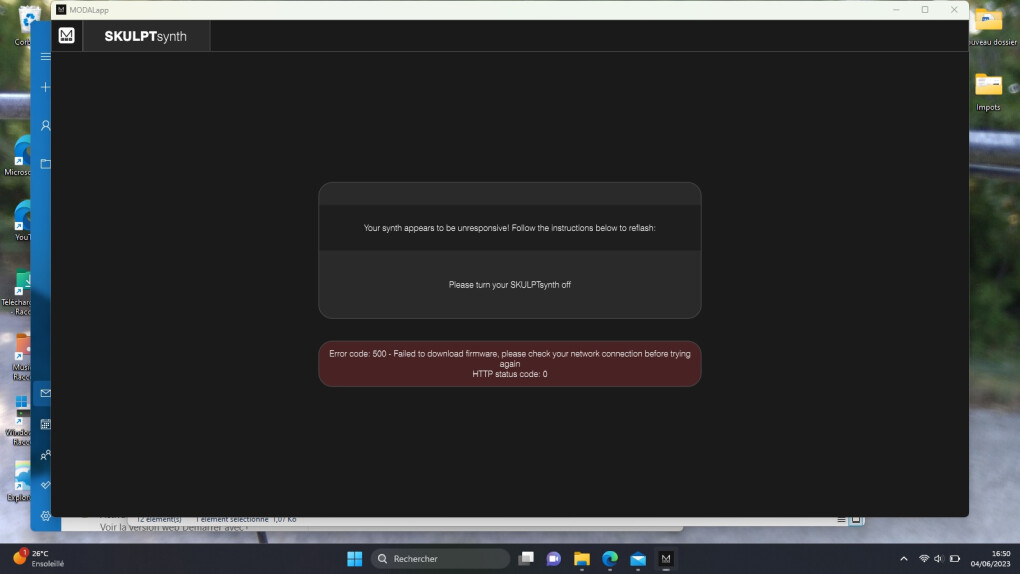
Task: Open the person account icon in the sidebar
Action: click(x=46, y=126)
